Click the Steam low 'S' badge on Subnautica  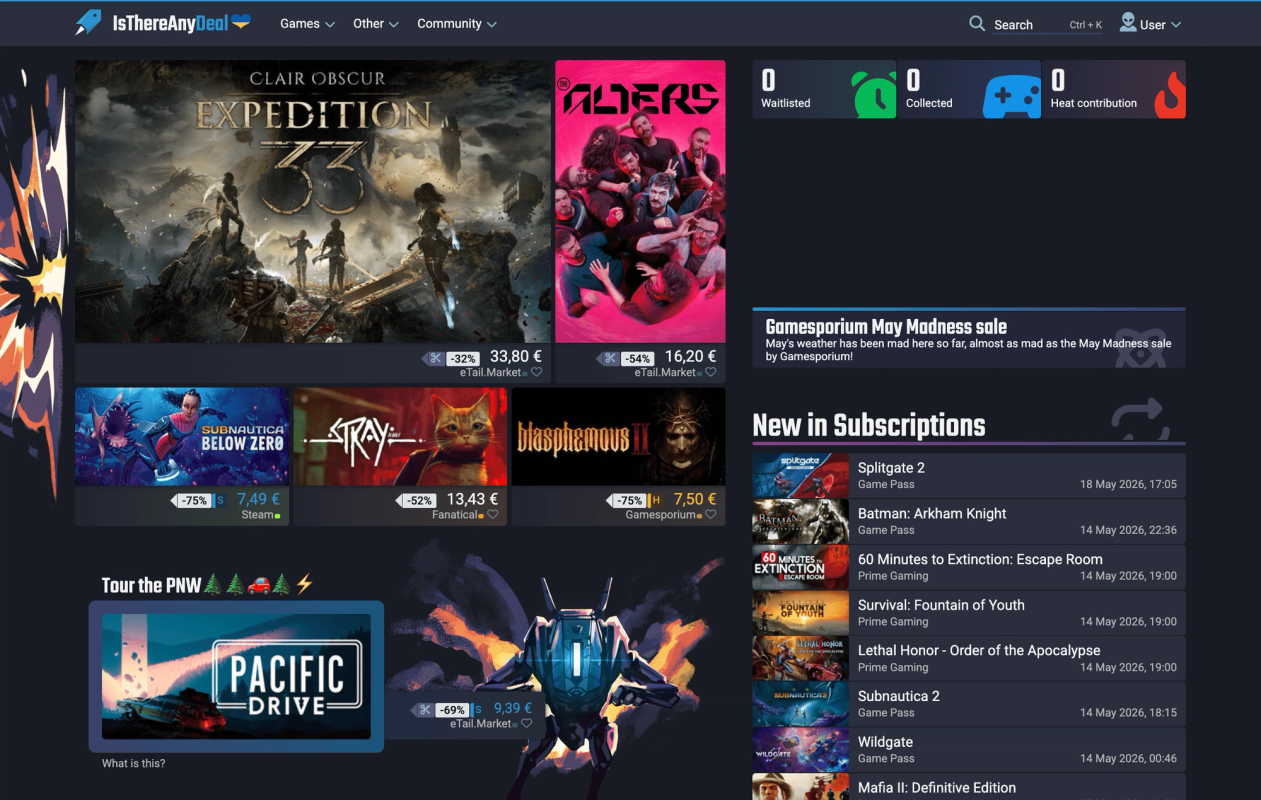pyautogui.click(x=219, y=500)
